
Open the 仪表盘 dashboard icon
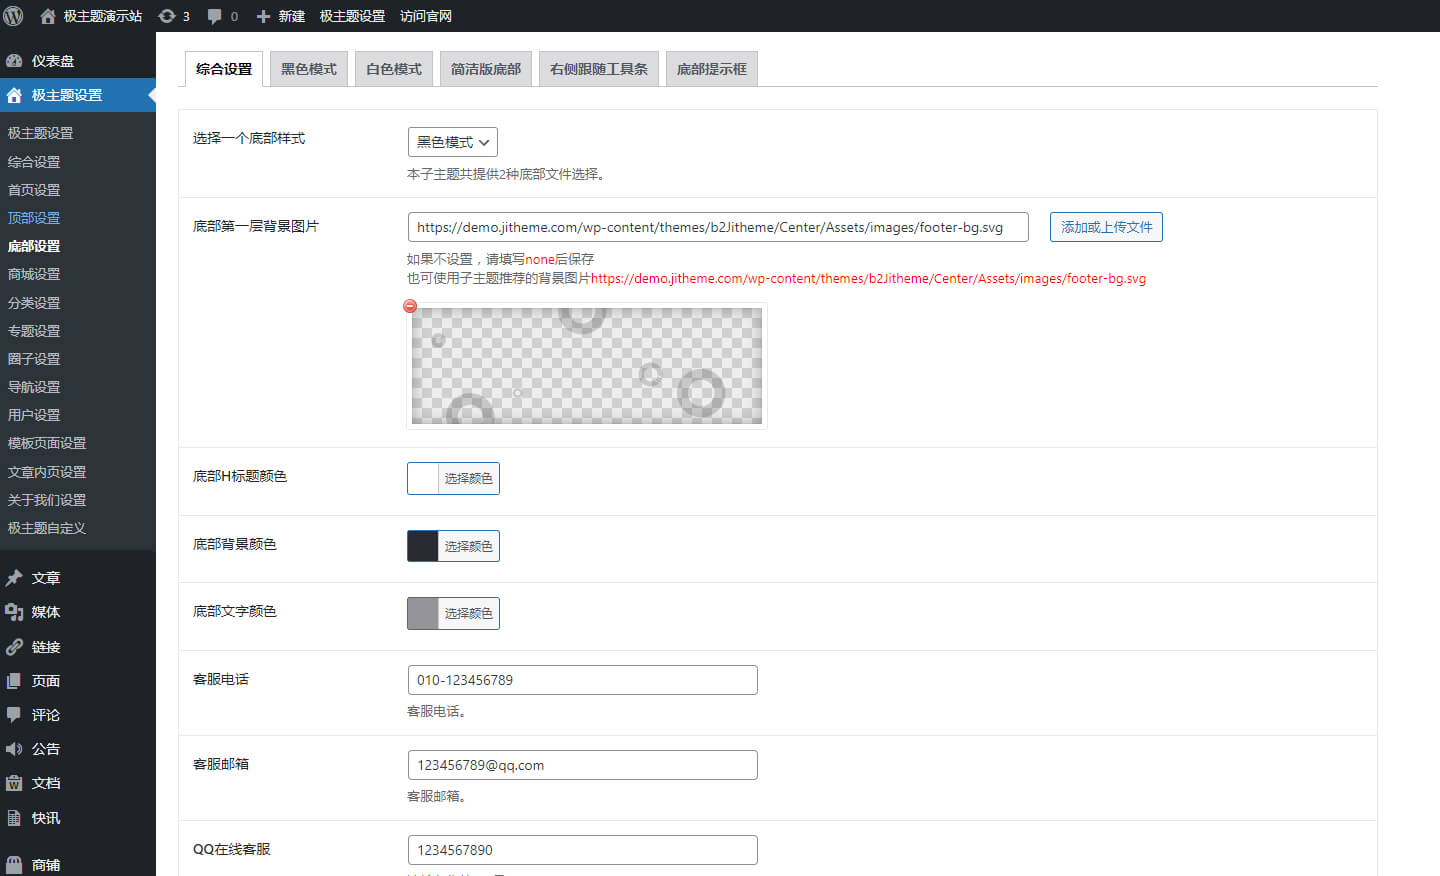pyautogui.click(x=14, y=61)
